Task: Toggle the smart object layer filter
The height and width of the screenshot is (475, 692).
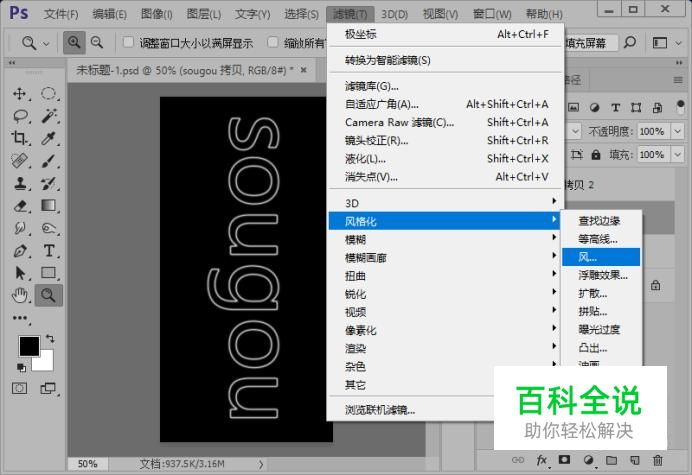Action: click(657, 107)
